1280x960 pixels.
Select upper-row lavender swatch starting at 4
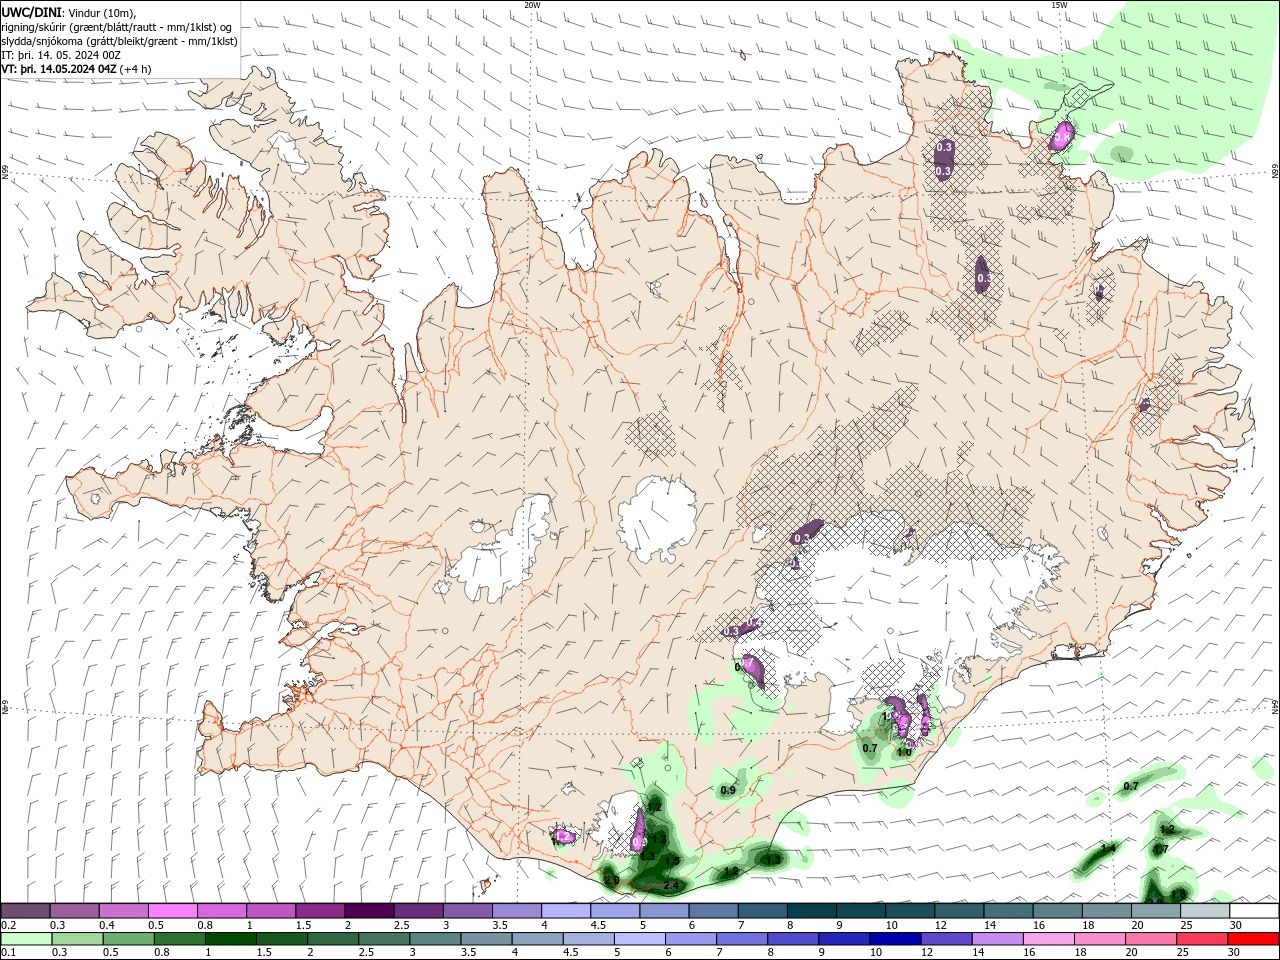pos(566,911)
